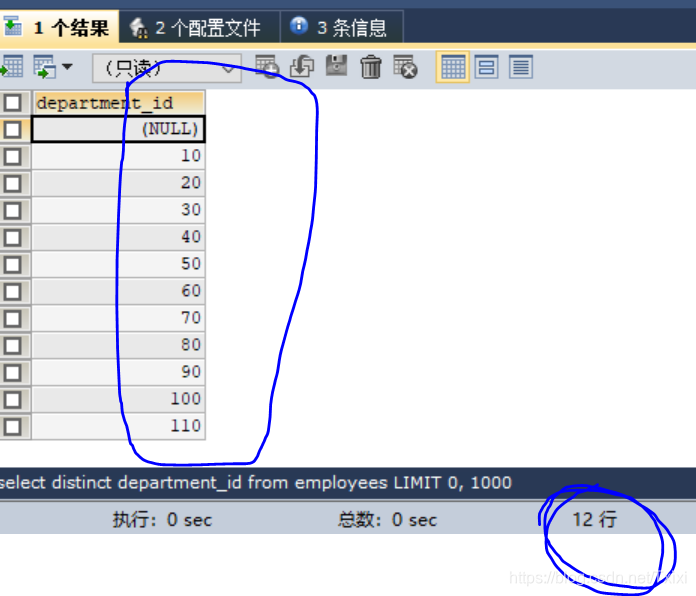Viewport: 696px width, 596px height.
Task: Click the cancel changes icon
Action: (x=405, y=67)
